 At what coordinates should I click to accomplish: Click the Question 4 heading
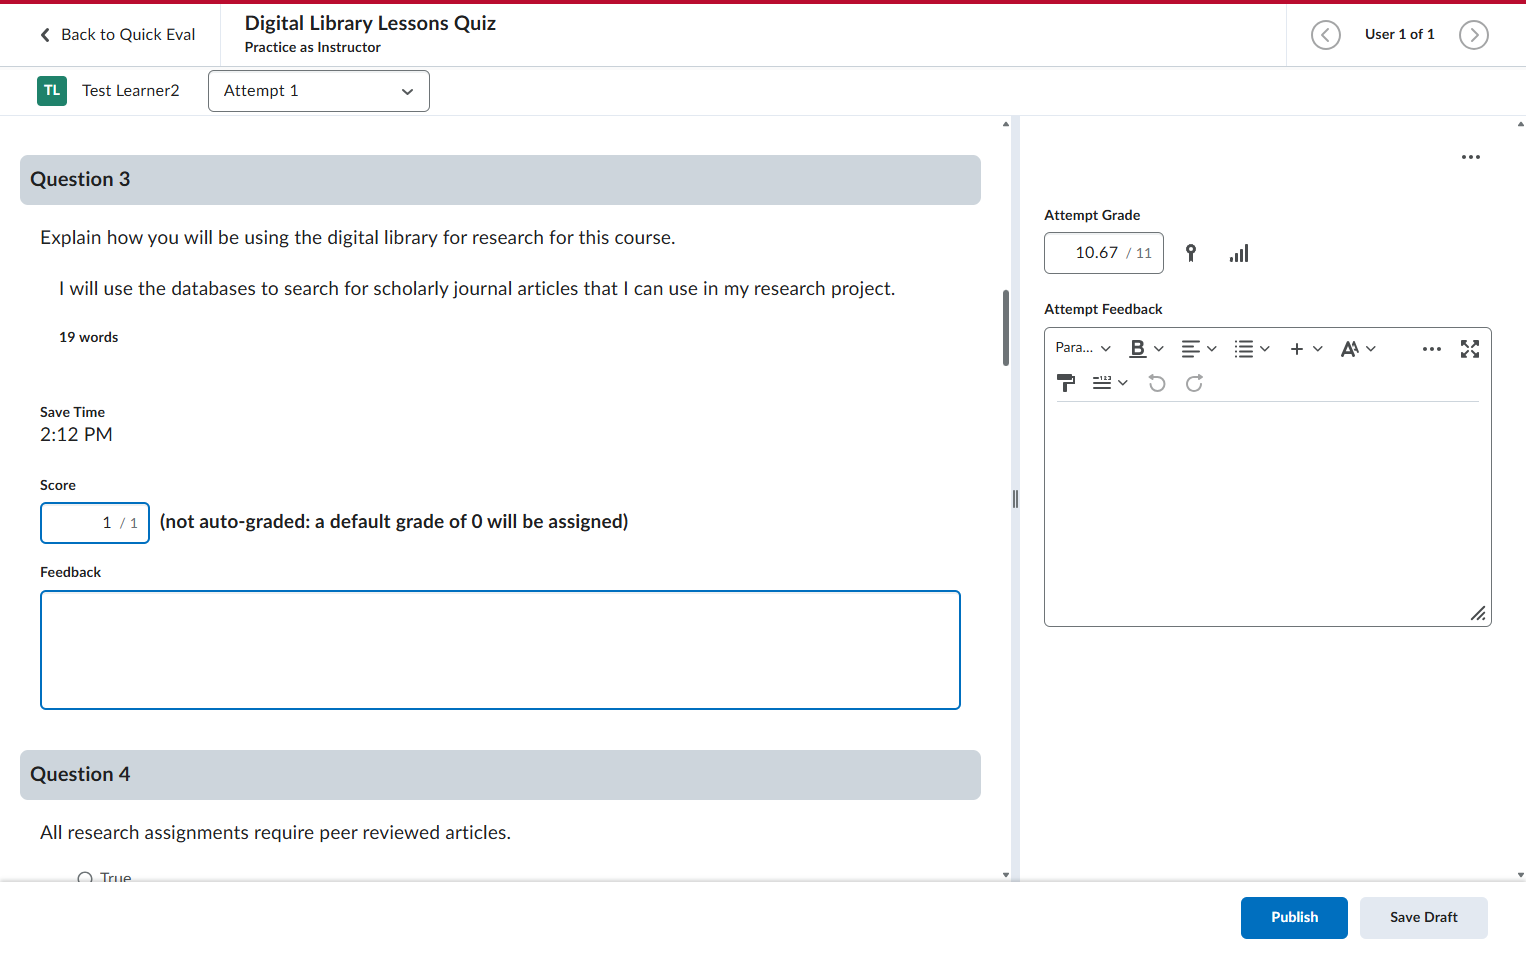pos(80,775)
